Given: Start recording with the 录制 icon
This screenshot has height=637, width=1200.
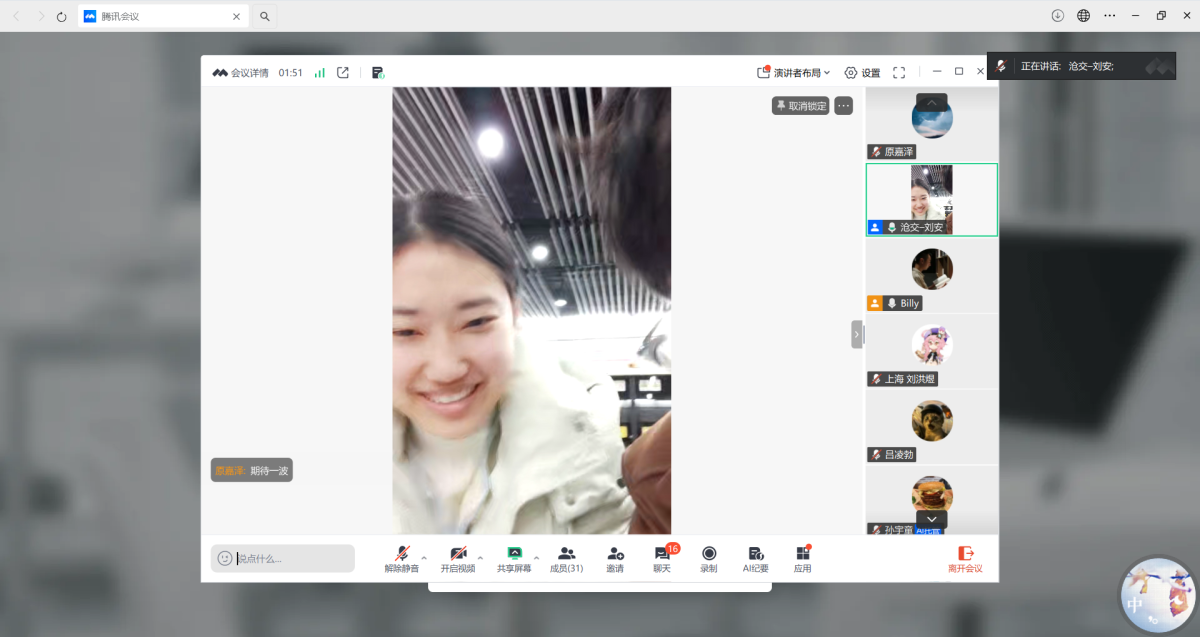Looking at the screenshot, I should tap(708, 559).
